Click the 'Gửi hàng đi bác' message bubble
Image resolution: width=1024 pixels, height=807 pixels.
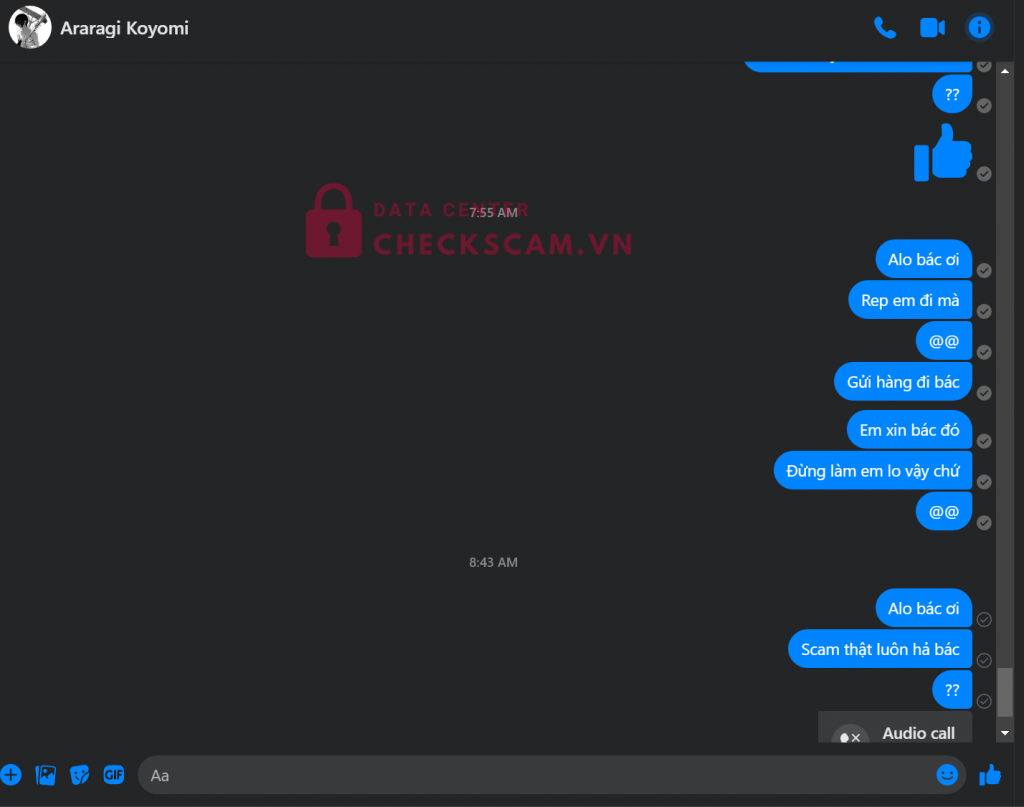click(903, 382)
